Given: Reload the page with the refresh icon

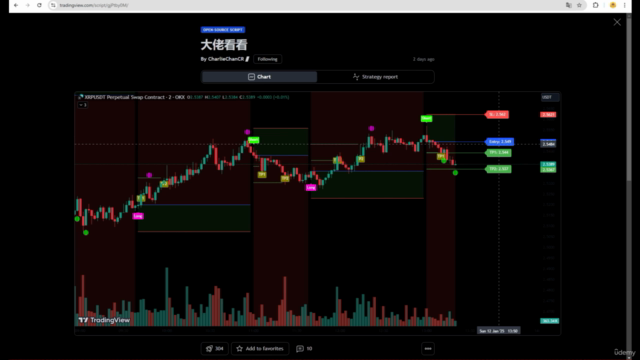Looking at the screenshot, I should coord(39,5).
